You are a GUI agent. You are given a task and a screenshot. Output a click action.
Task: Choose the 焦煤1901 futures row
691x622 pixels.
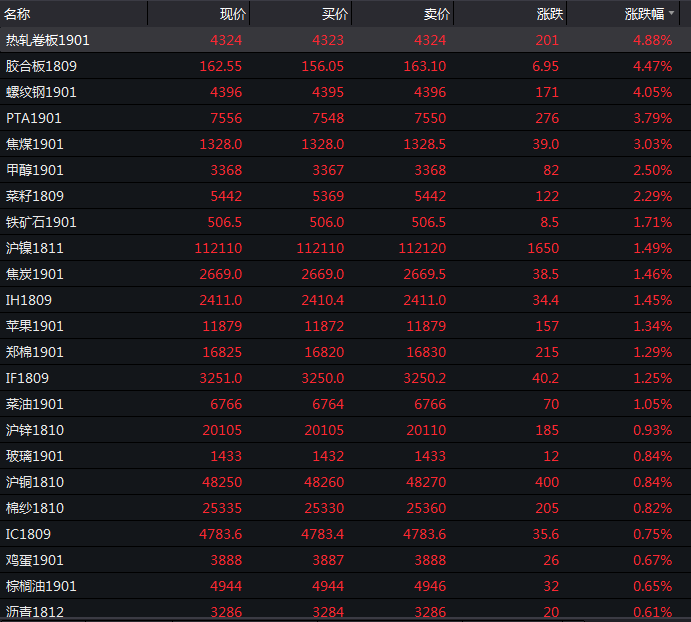point(35,144)
